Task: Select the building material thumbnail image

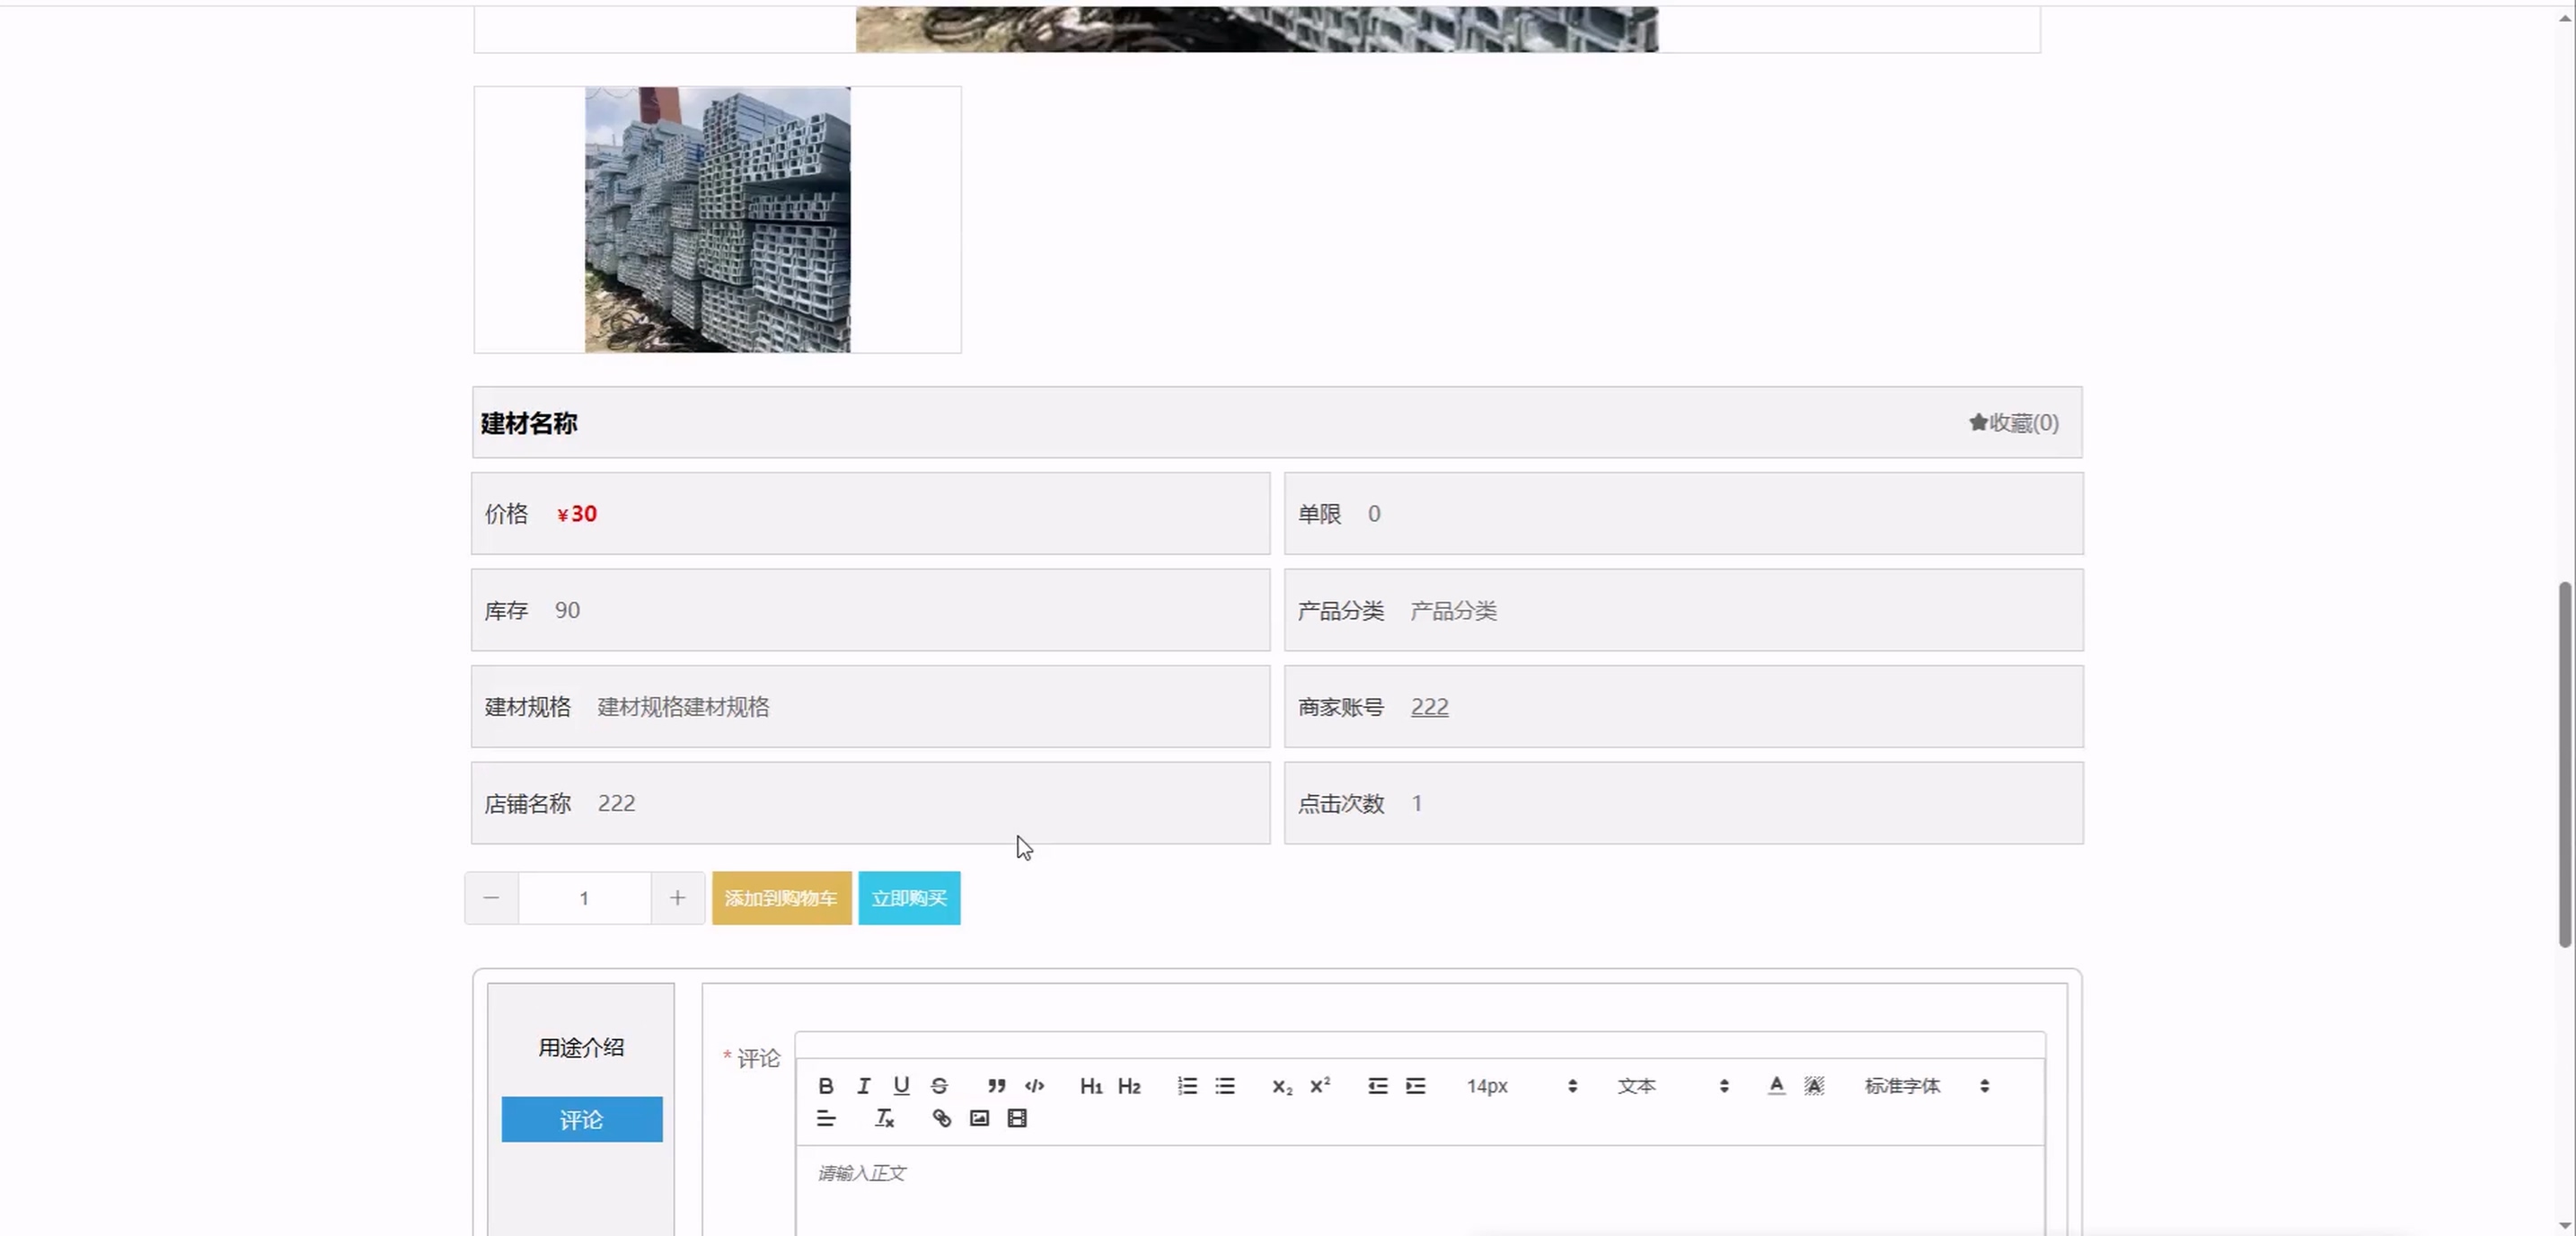Action: coord(717,219)
